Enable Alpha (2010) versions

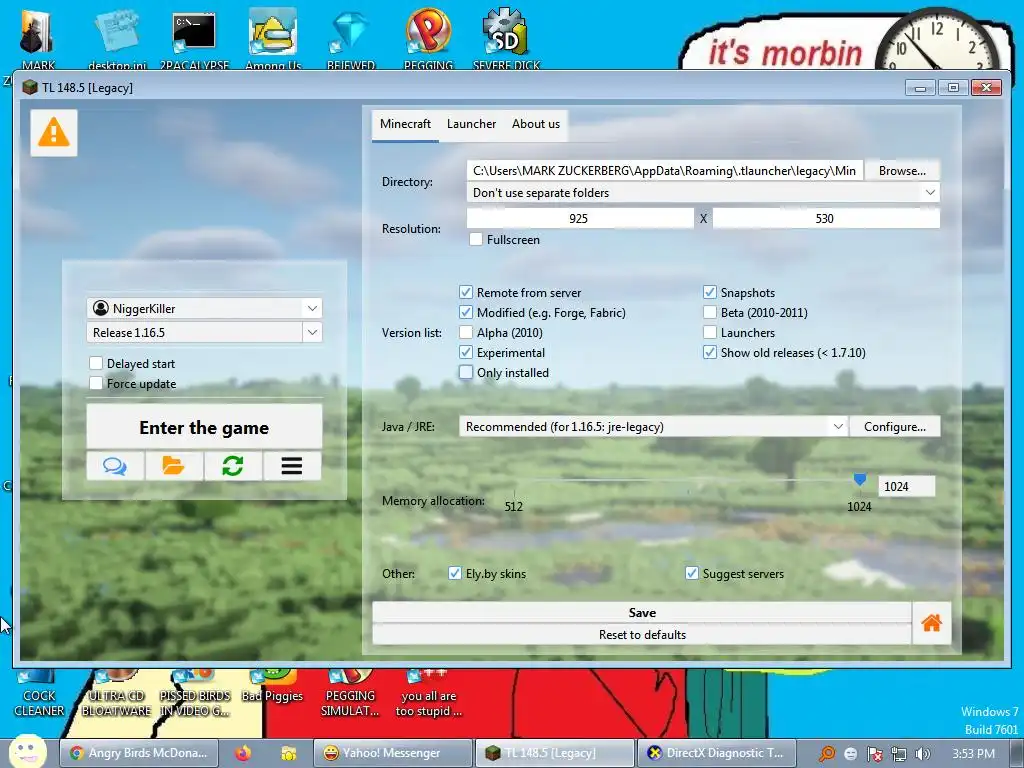coord(466,332)
